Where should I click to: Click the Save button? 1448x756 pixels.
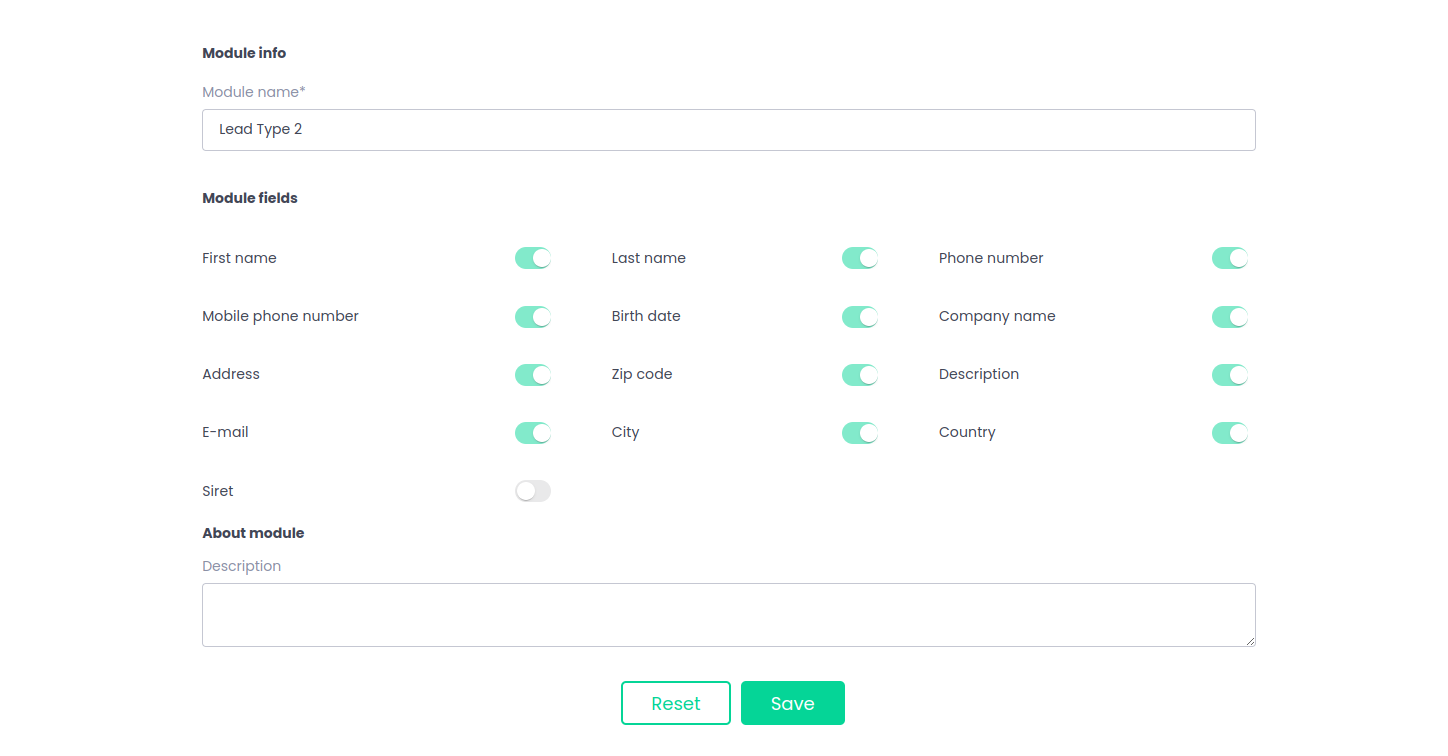(x=792, y=703)
